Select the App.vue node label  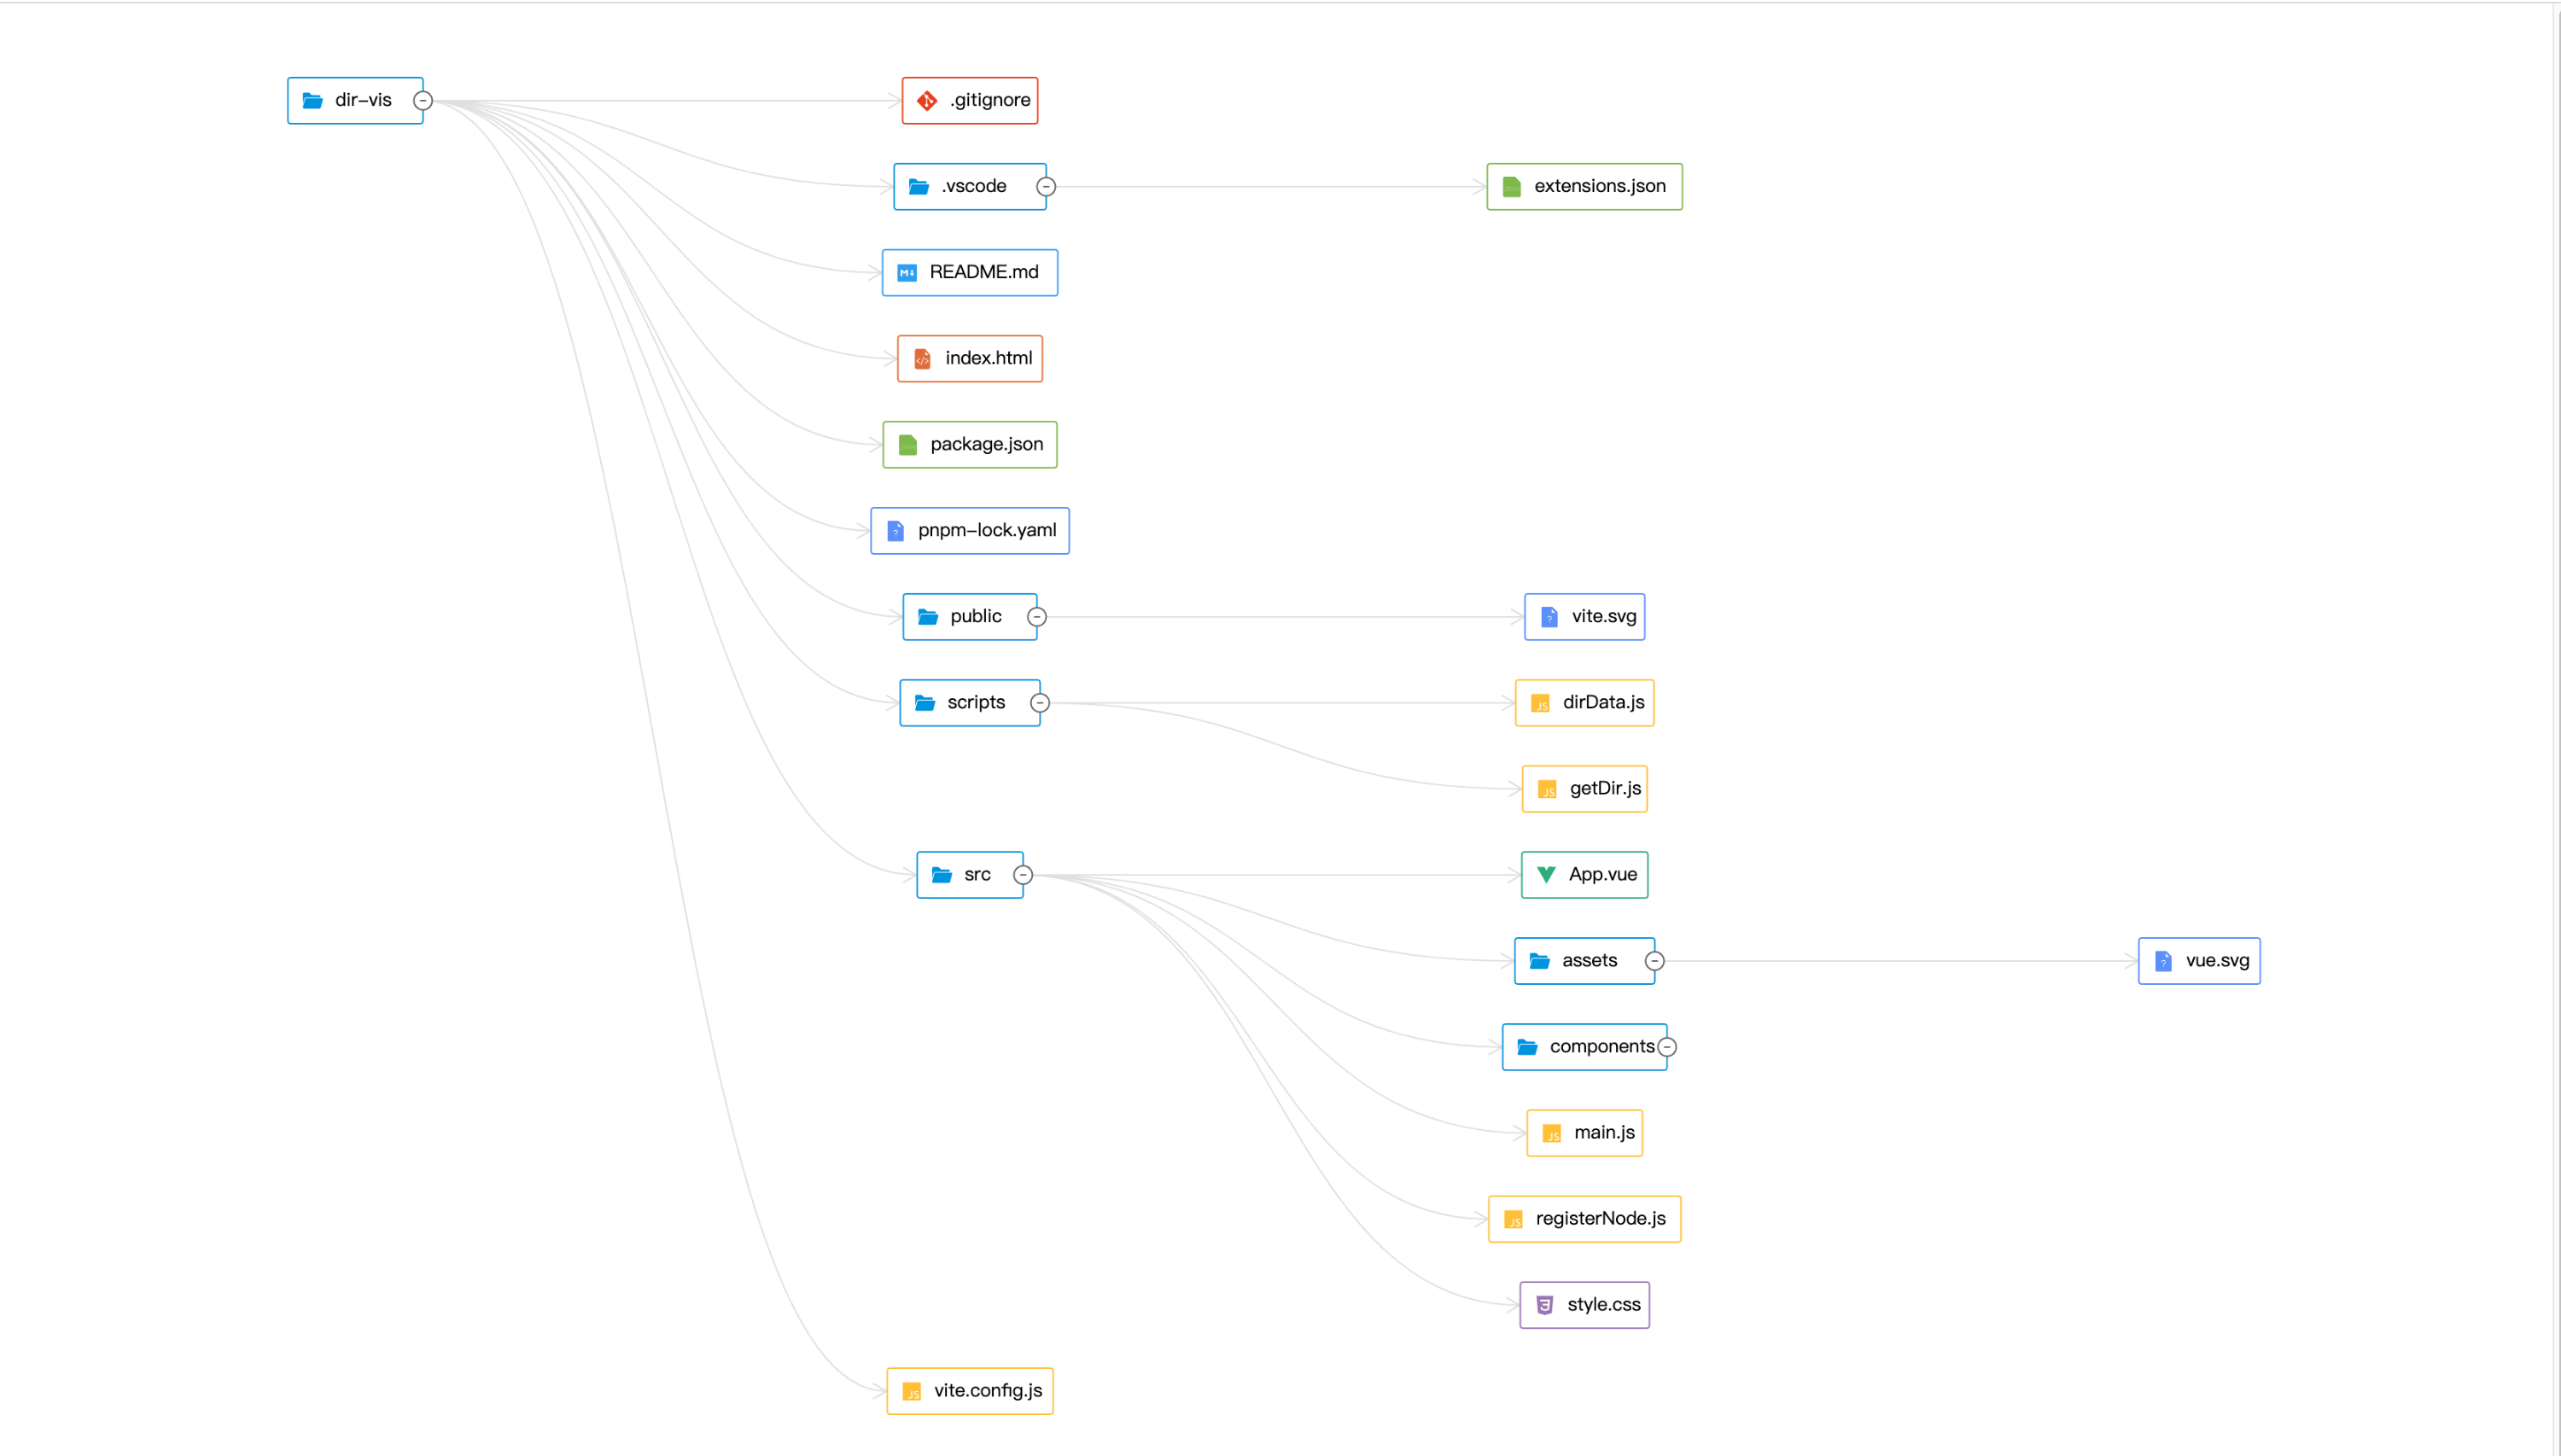pos(1603,874)
